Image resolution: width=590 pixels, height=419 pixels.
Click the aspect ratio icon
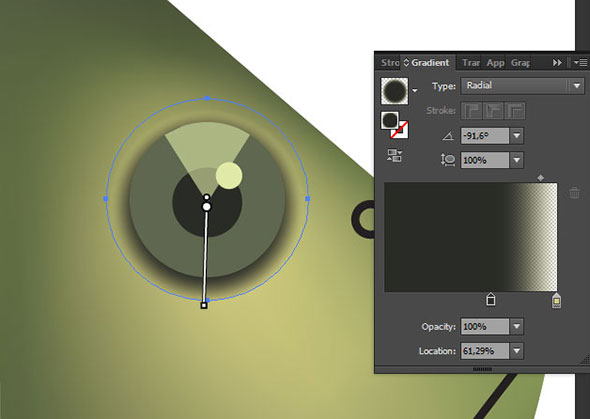click(x=448, y=160)
